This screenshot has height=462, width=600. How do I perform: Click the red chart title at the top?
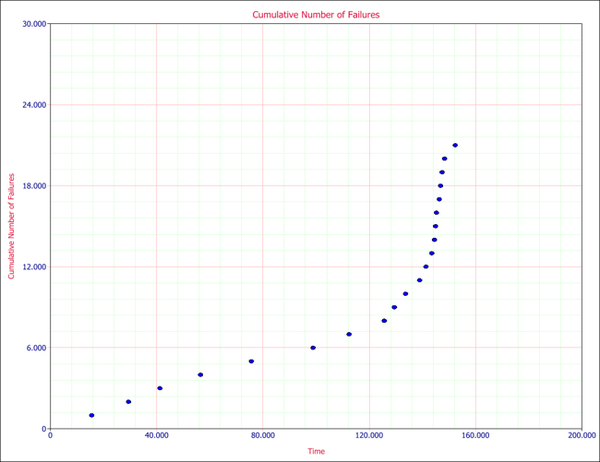point(316,15)
